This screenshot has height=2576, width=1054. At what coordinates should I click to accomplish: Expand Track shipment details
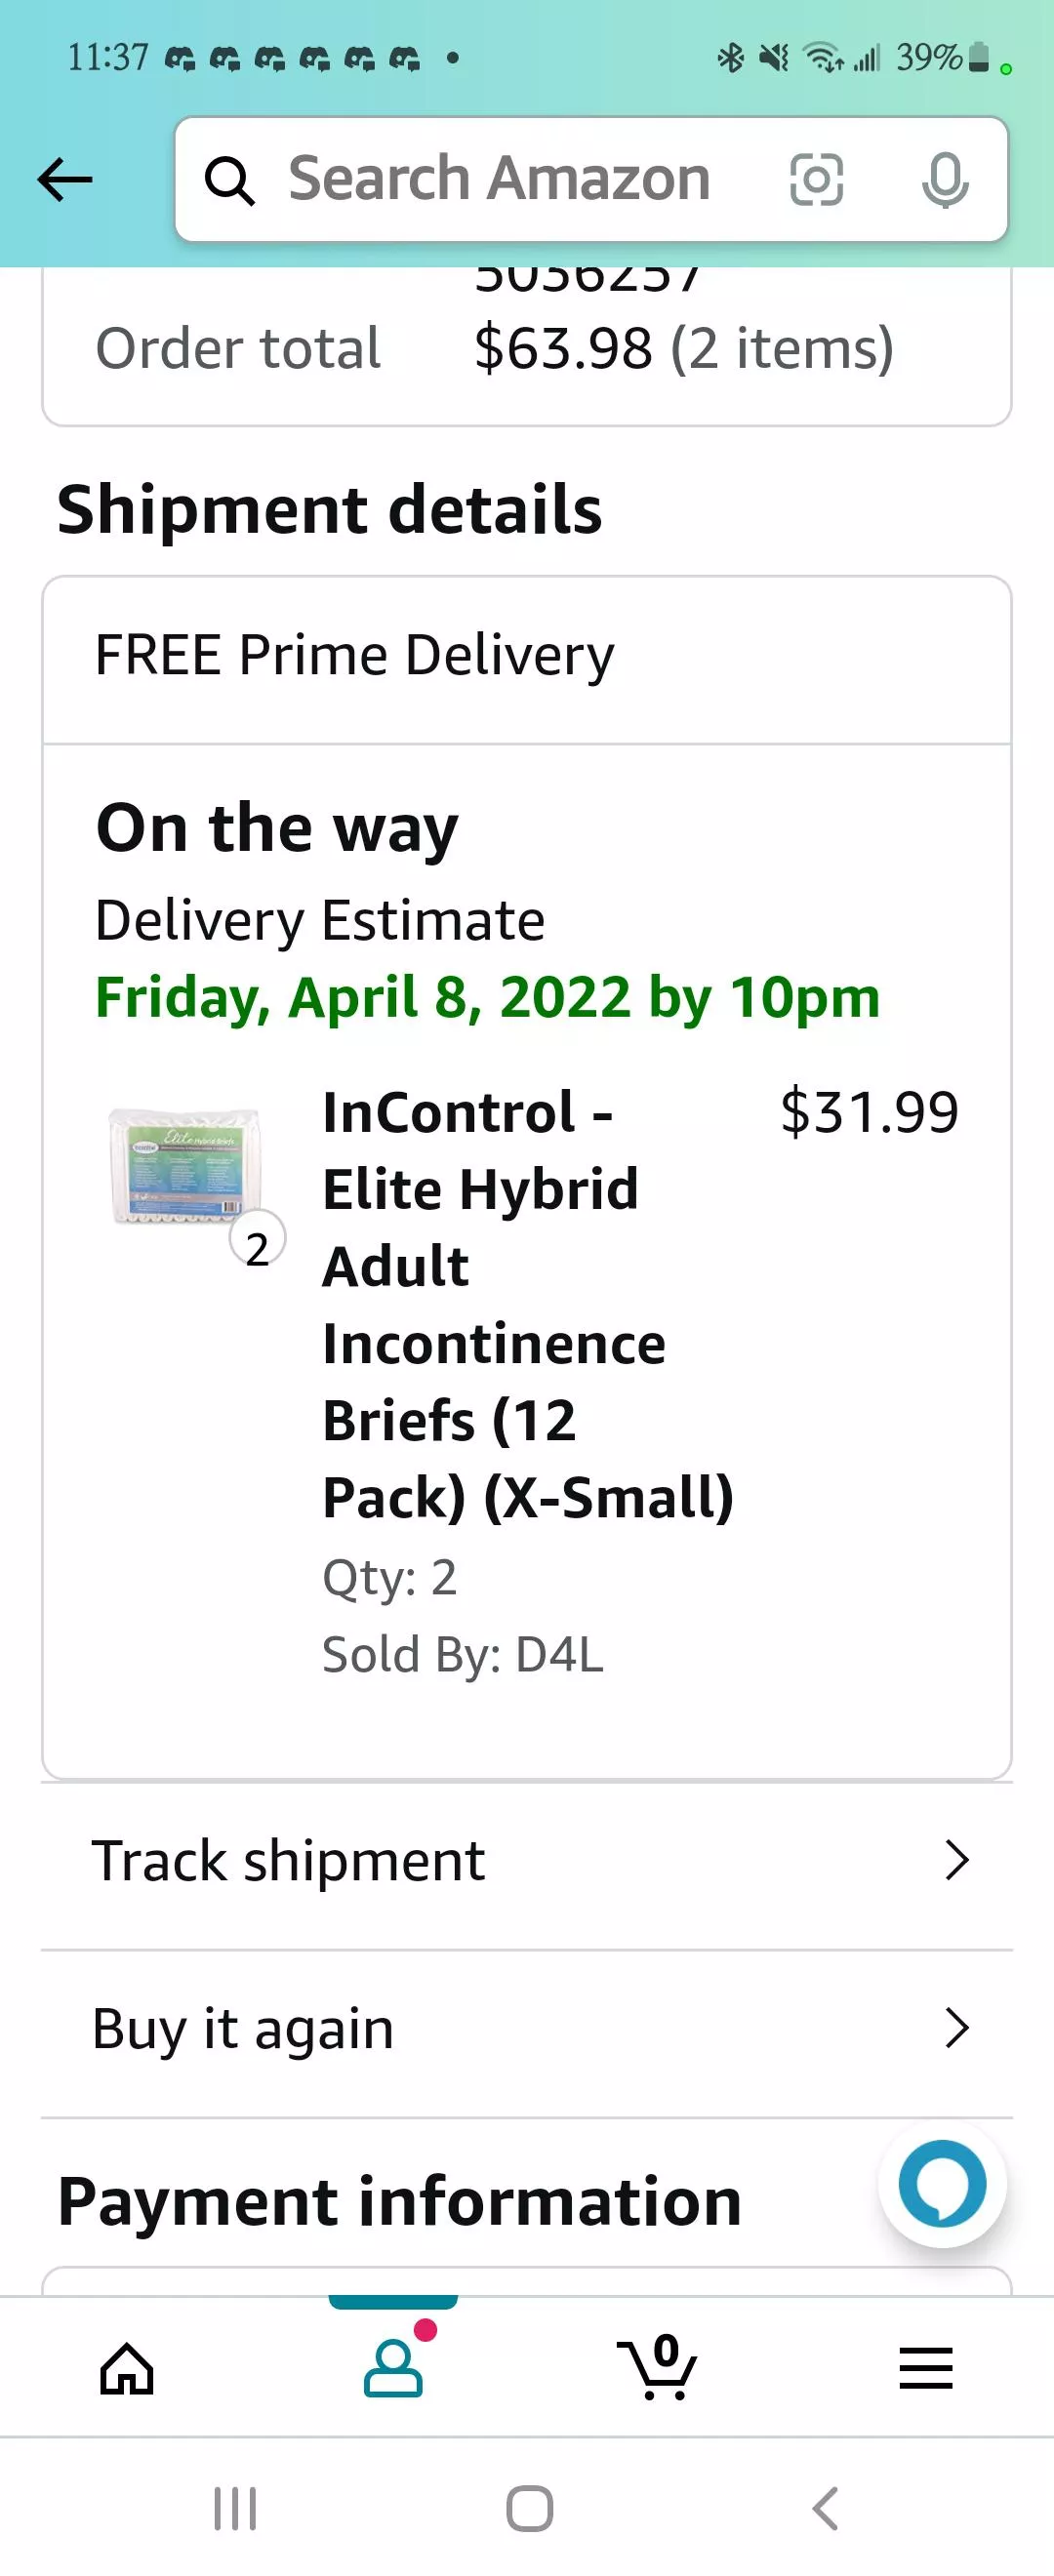click(957, 1860)
